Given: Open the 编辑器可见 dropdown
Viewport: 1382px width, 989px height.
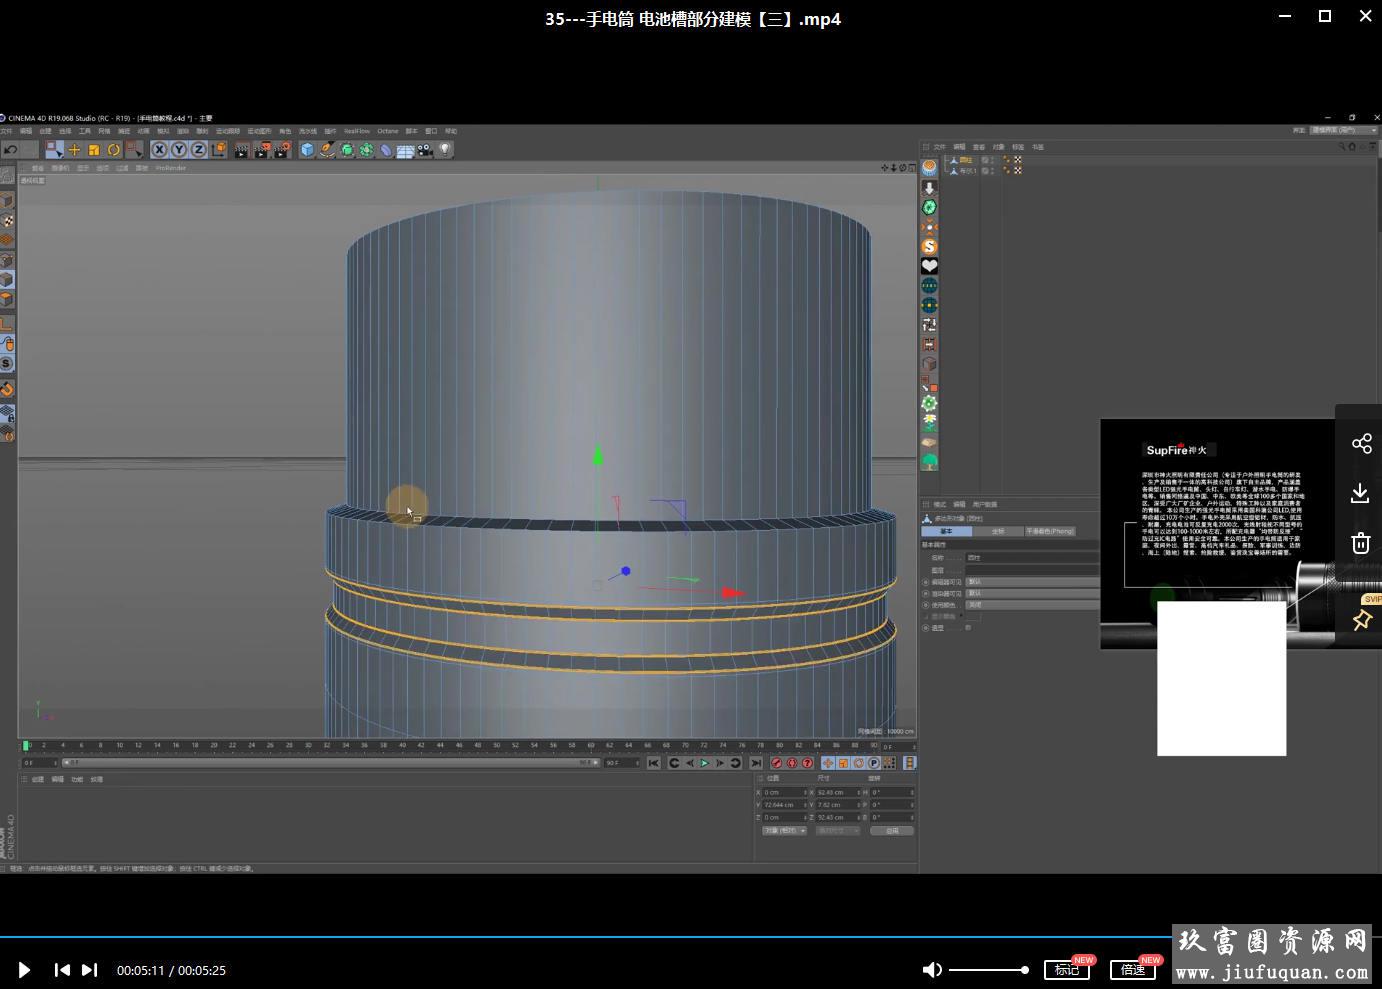Looking at the screenshot, I should tap(1031, 581).
